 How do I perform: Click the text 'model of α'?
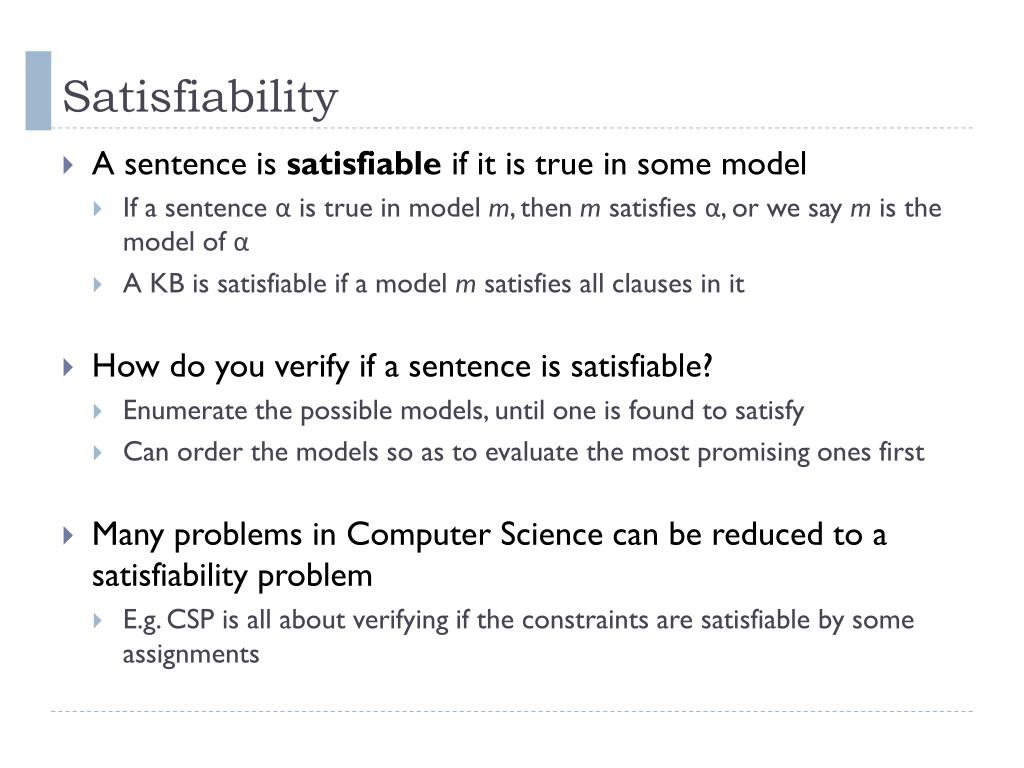[x=185, y=242]
